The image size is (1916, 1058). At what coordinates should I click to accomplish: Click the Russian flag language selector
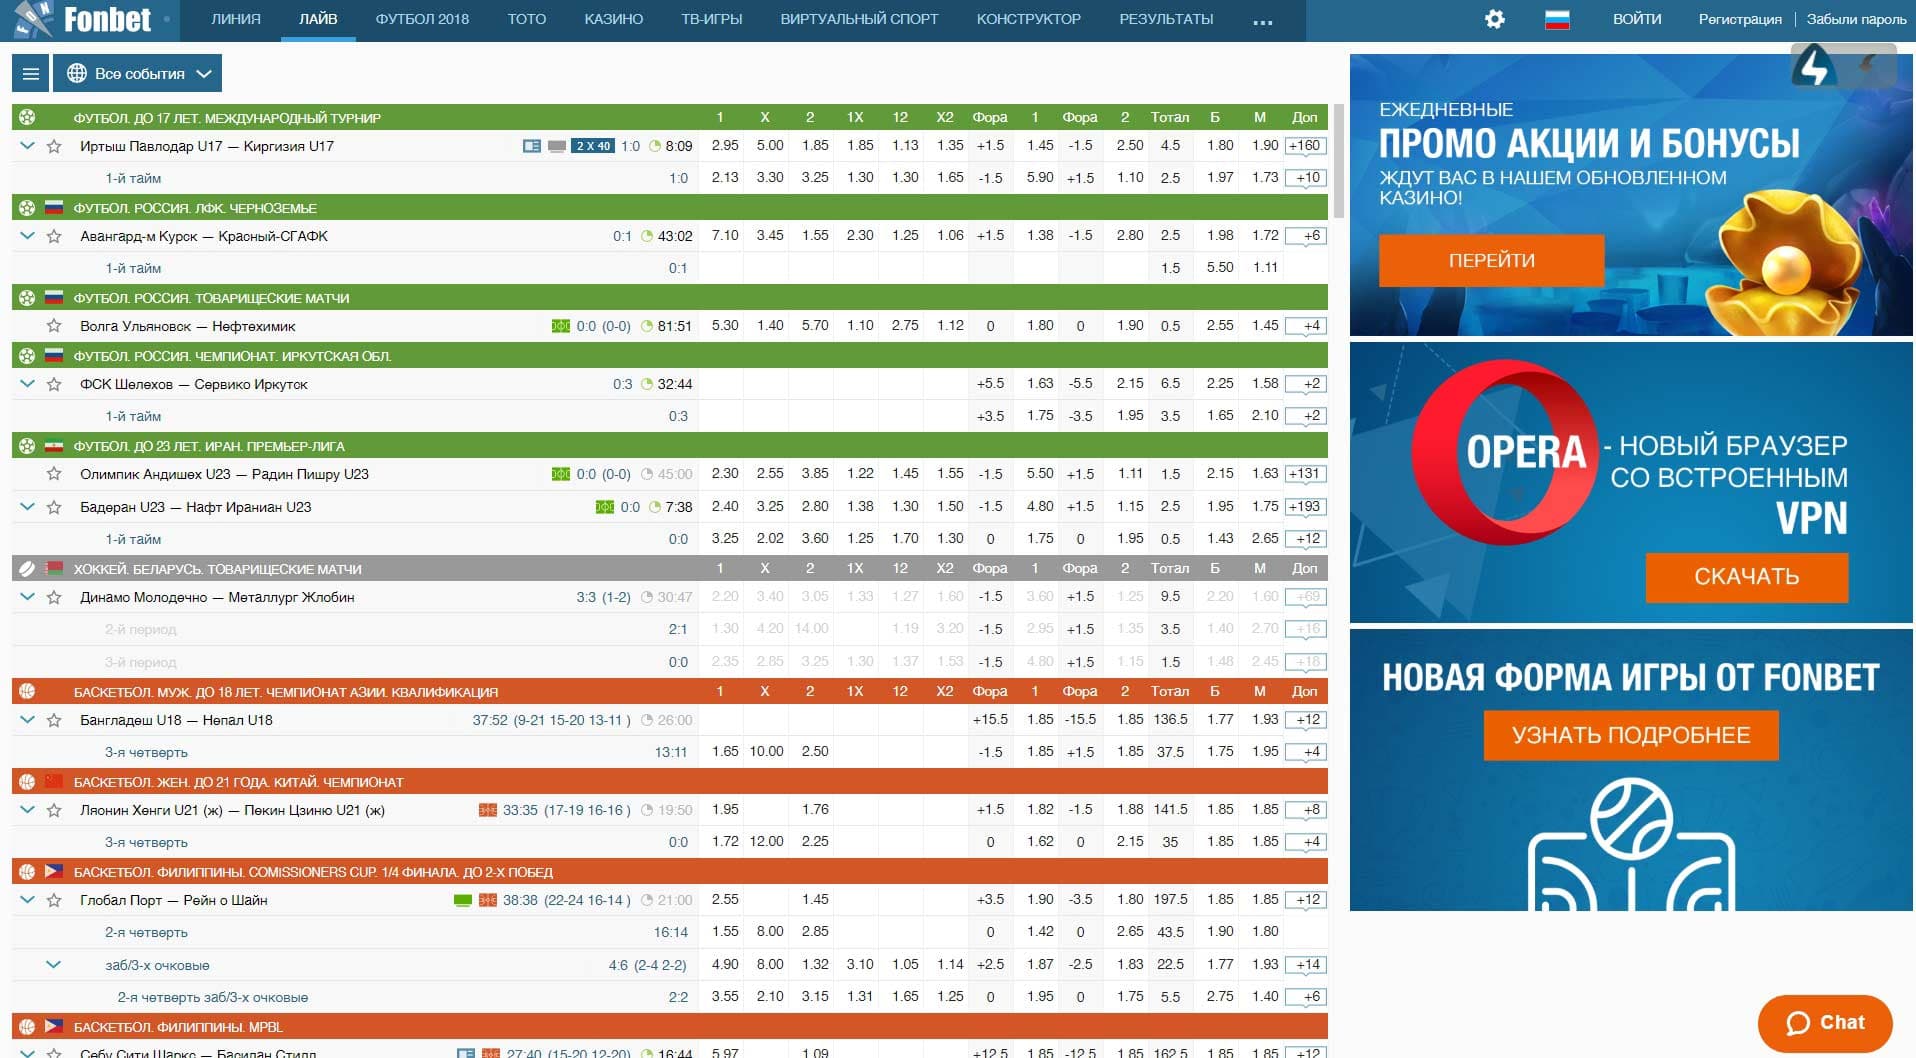coord(1557,19)
